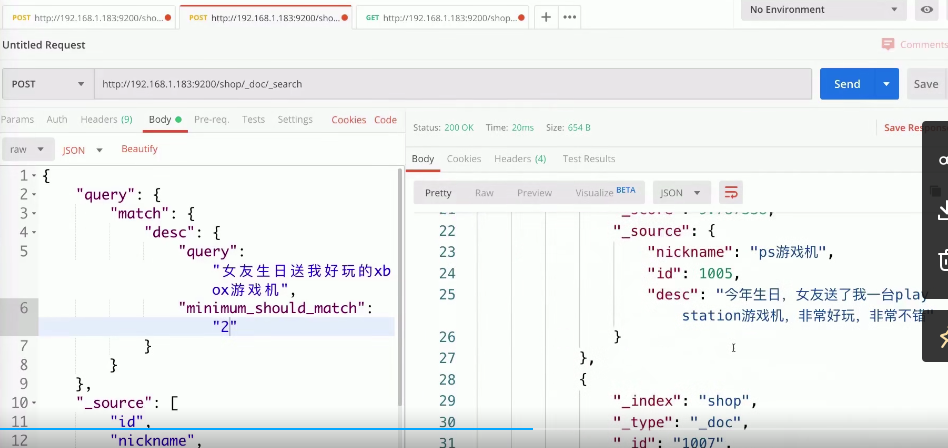
Task: Select the response Body tab
Action: (x=423, y=159)
